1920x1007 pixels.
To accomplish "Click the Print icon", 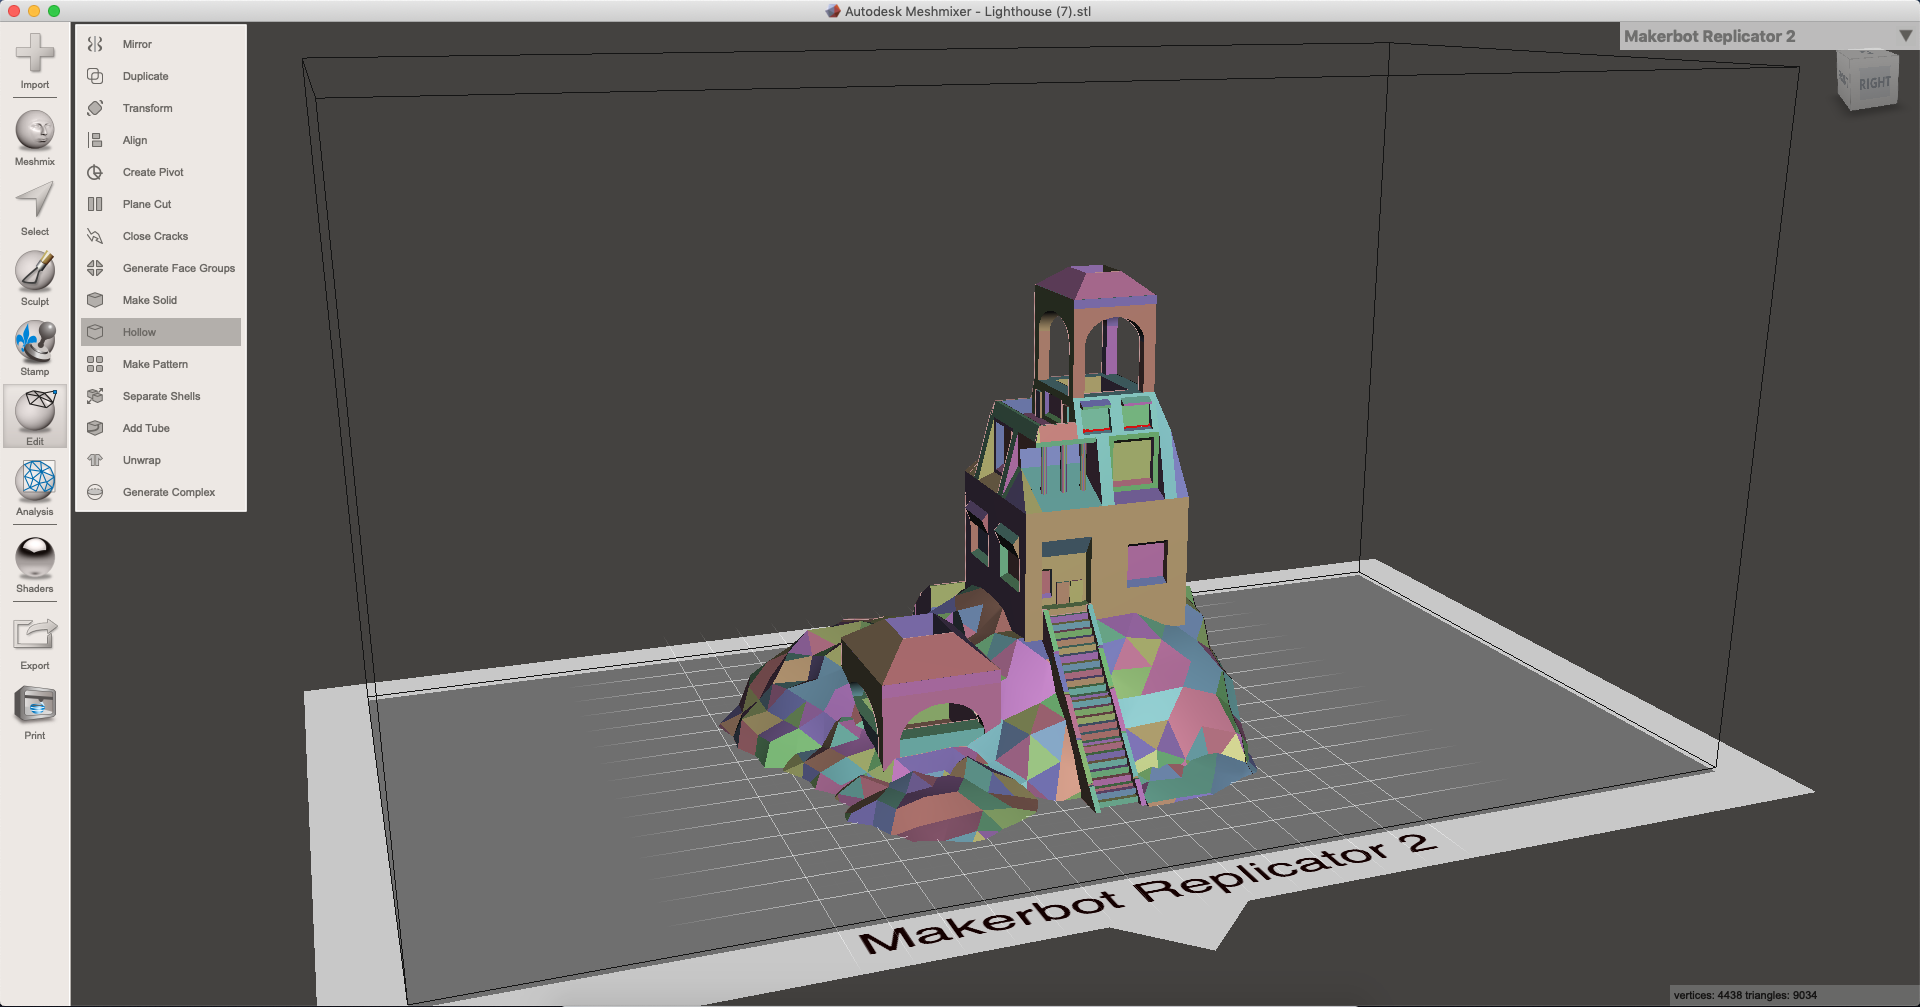I will (x=35, y=705).
